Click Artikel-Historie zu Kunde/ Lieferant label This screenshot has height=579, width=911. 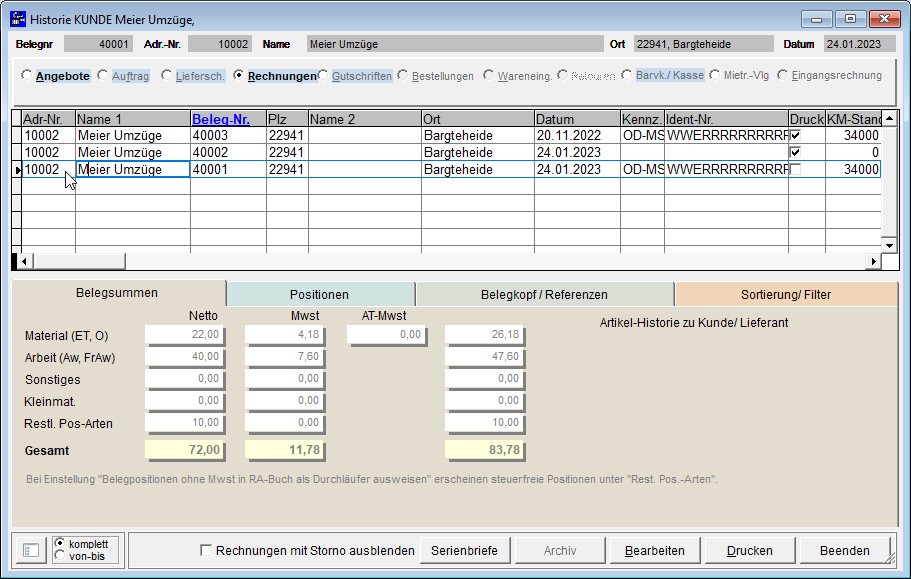694,323
